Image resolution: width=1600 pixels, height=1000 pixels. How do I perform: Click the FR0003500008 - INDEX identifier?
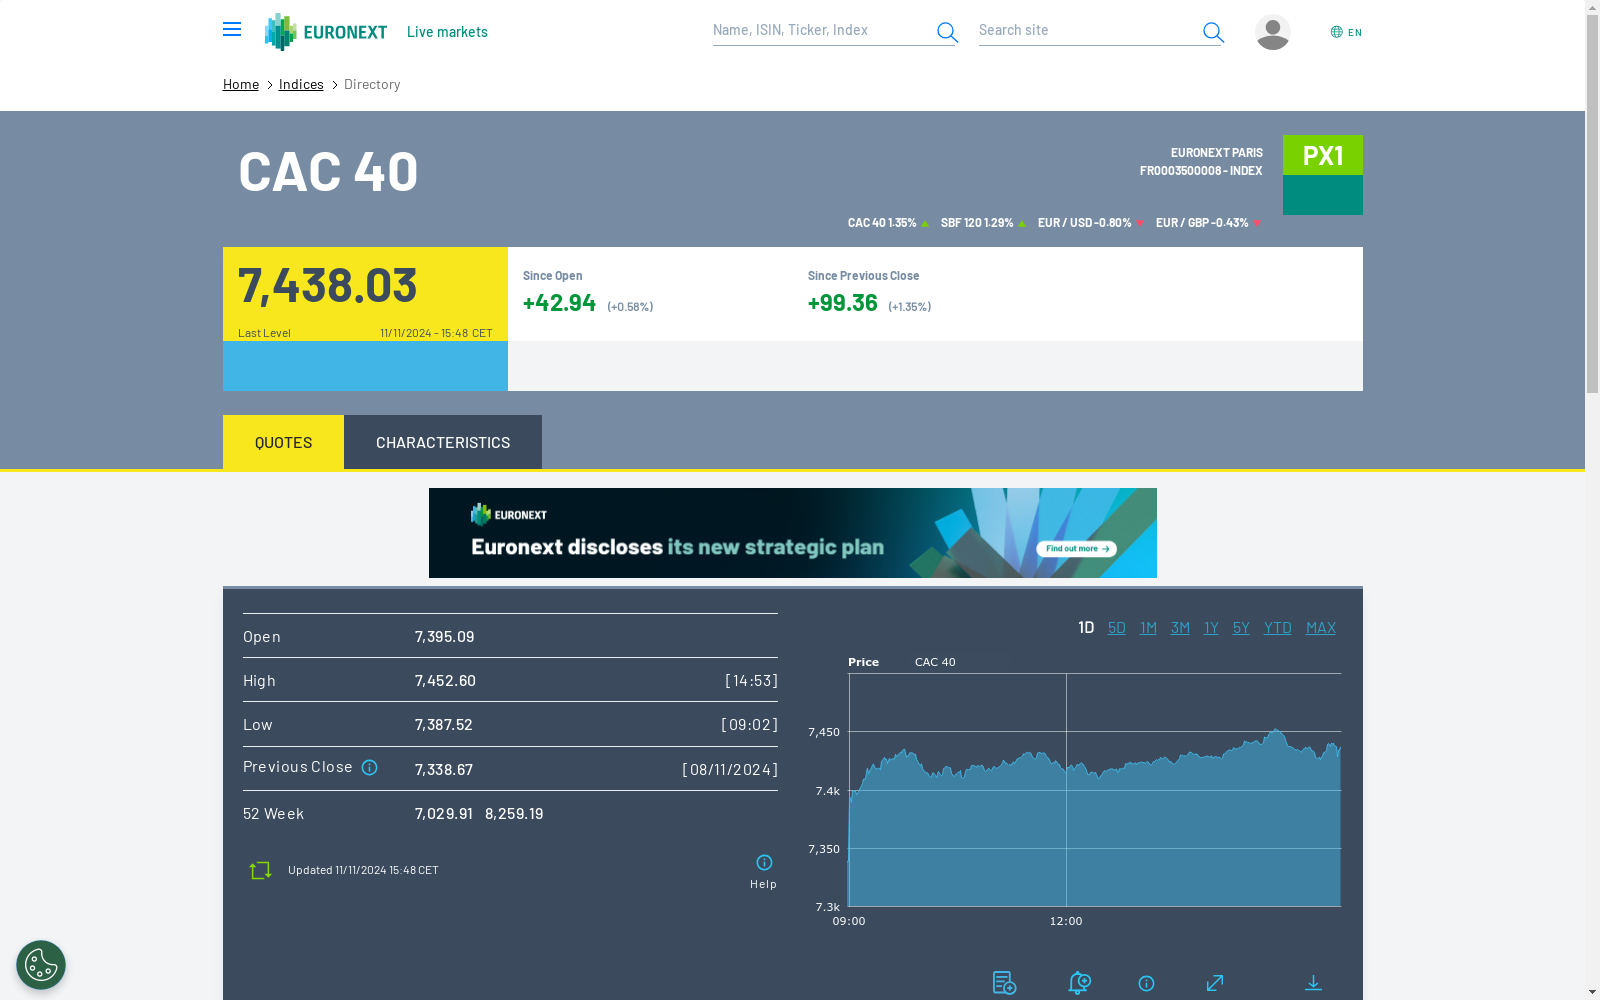pos(1201,171)
